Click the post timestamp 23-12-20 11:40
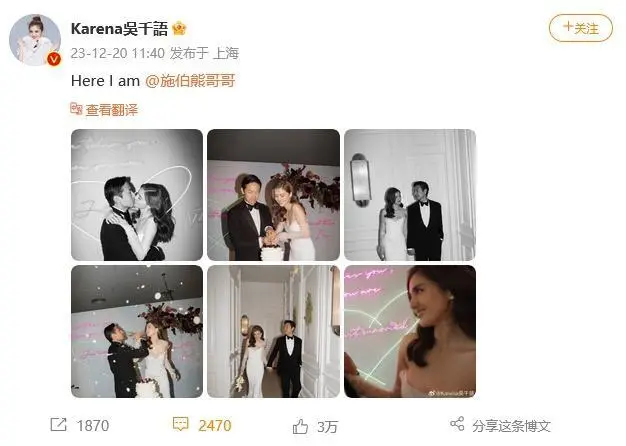The height and width of the screenshot is (446, 626). tap(118, 53)
